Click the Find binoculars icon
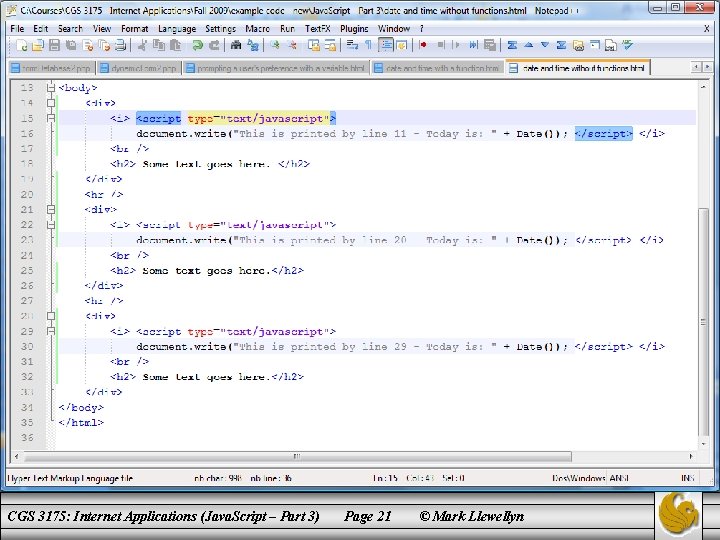Image resolution: width=720 pixels, height=540 pixels. [236, 46]
